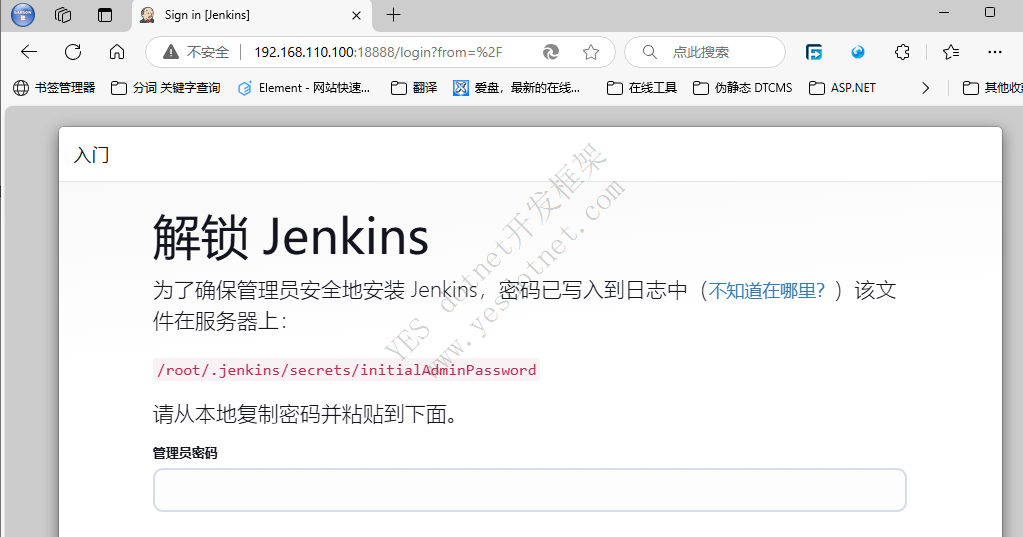Open 书签管理器 bookmark
1023x537 pixels.
54,87
